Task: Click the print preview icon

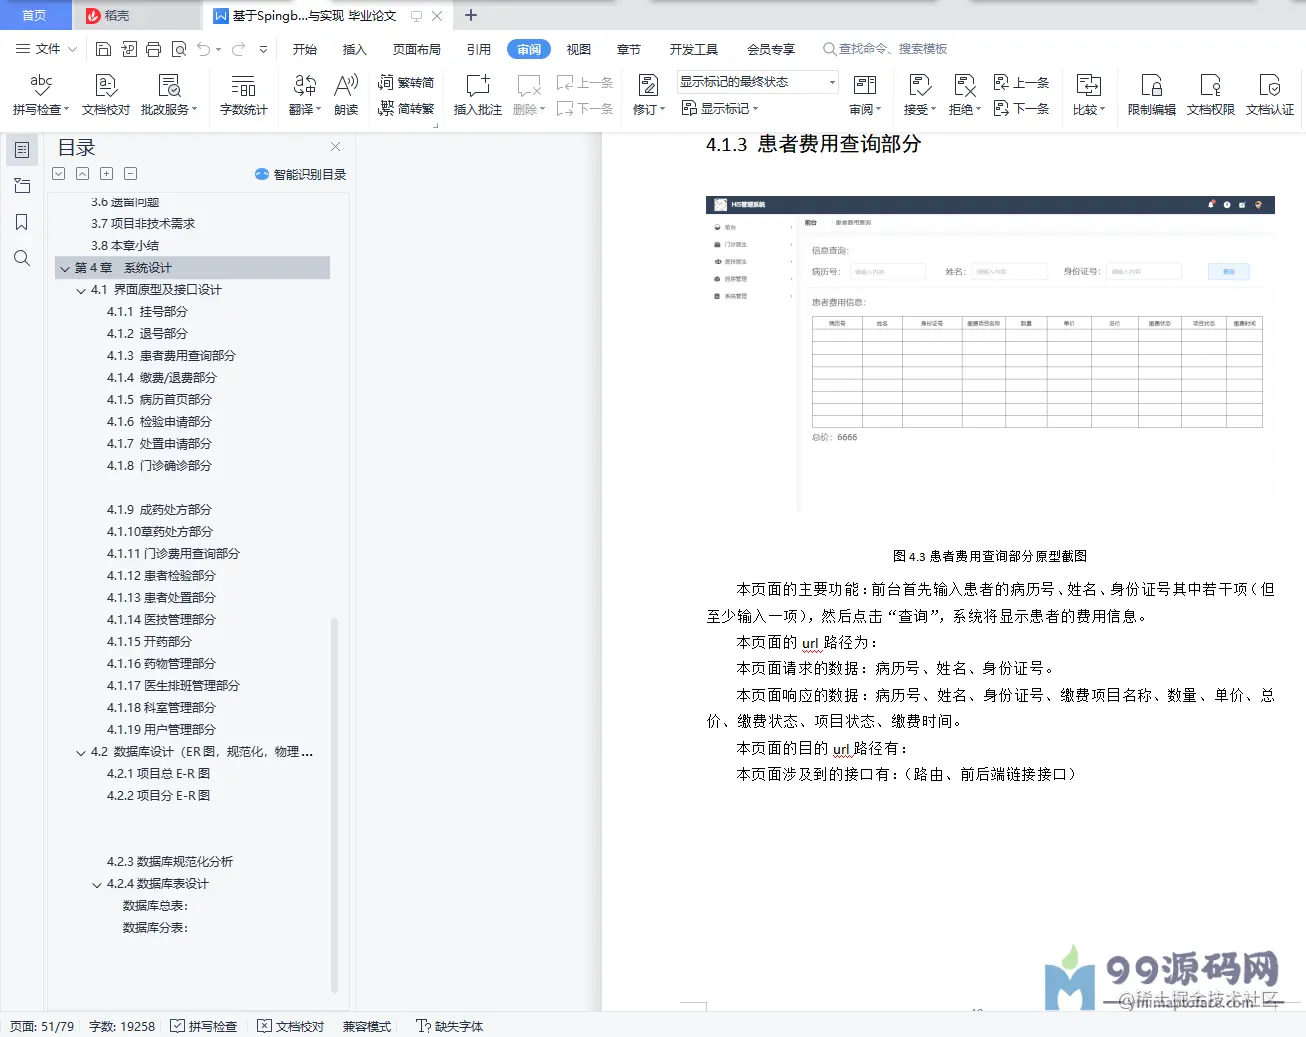Action: [179, 49]
